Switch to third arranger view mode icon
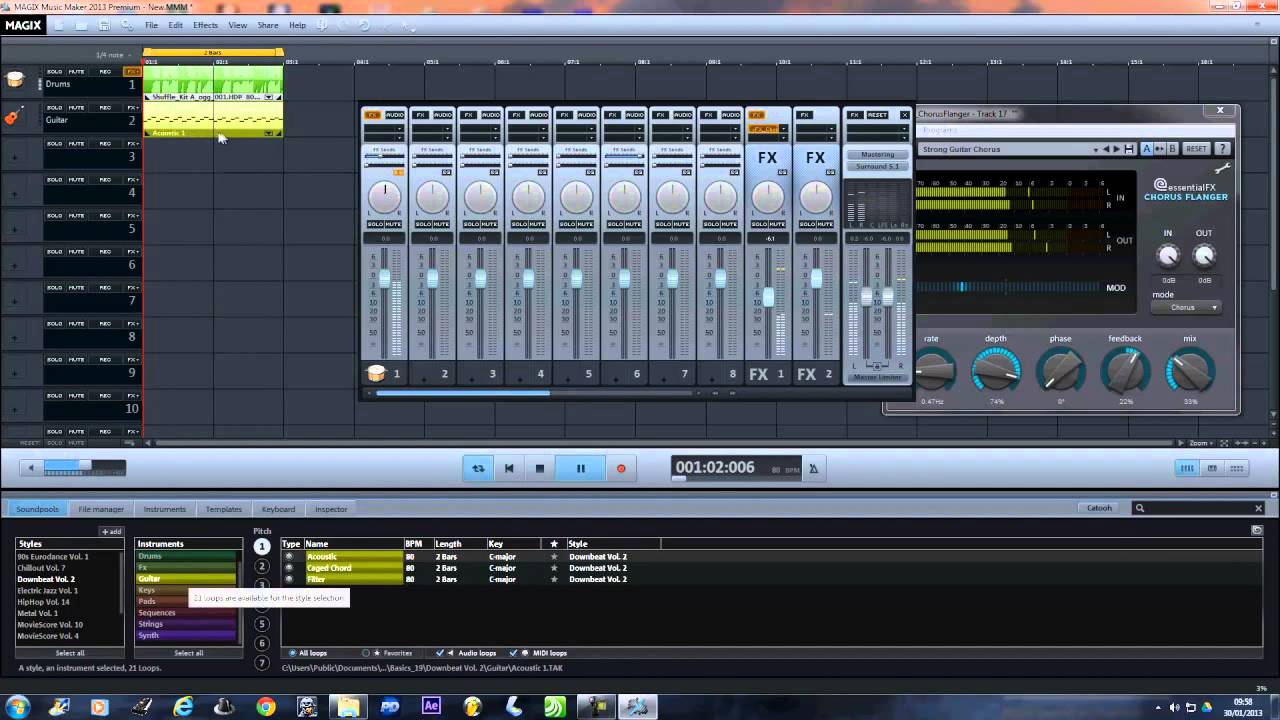The height and width of the screenshot is (720, 1280). 1237,468
